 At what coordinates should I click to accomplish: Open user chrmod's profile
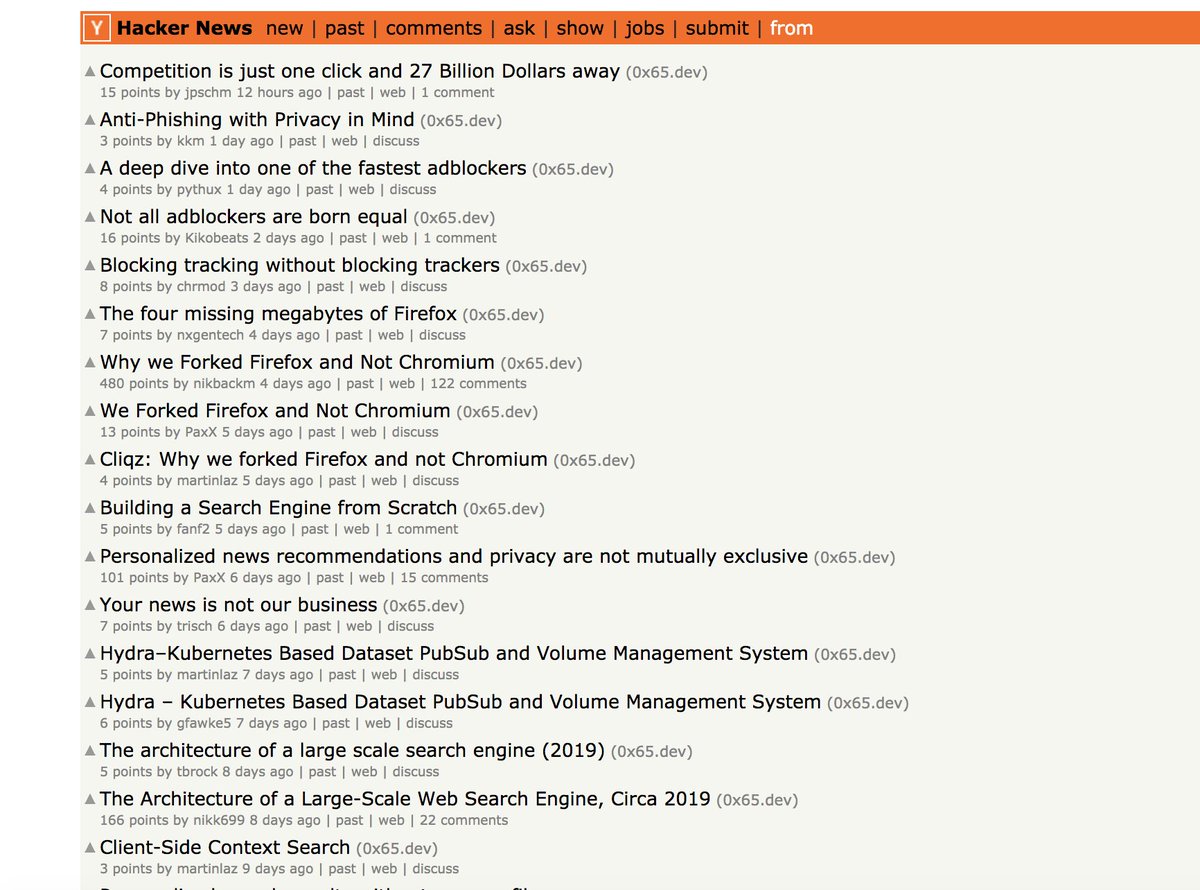pos(201,286)
